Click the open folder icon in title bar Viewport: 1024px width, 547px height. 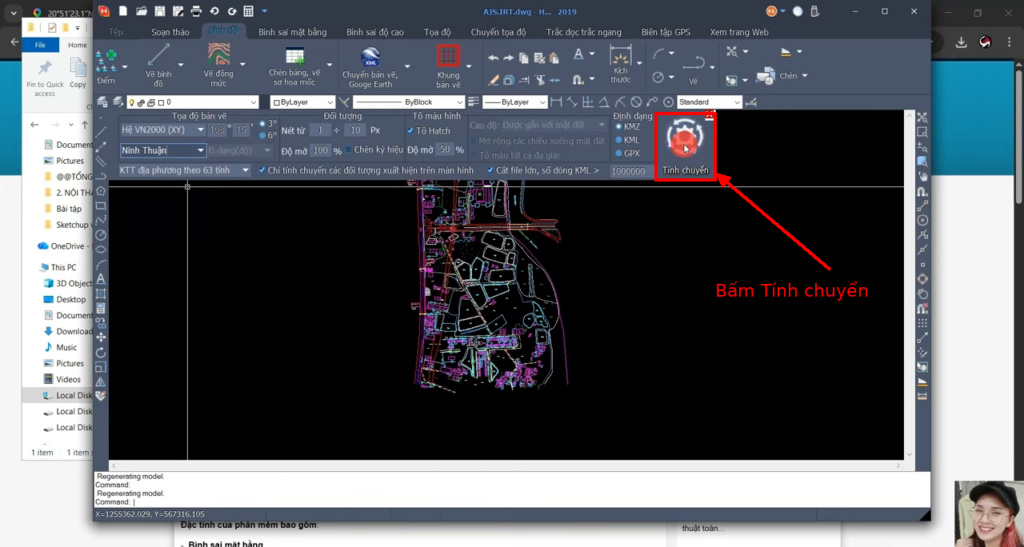click(141, 11)
